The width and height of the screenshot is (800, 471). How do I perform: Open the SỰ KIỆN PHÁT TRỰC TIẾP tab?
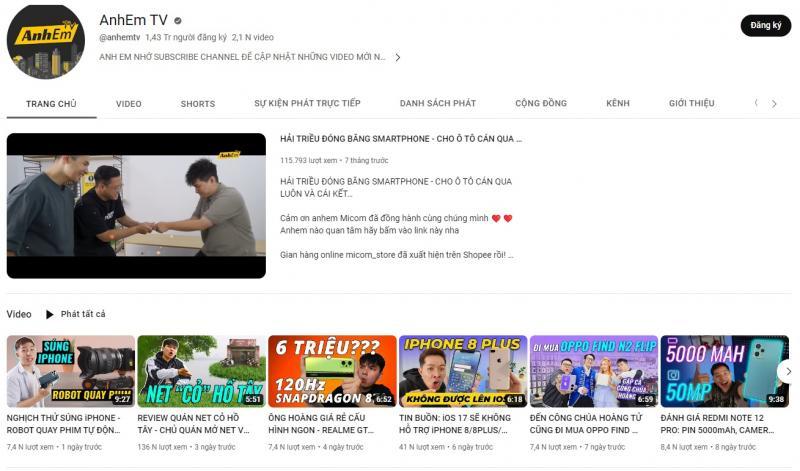point(307,103)
